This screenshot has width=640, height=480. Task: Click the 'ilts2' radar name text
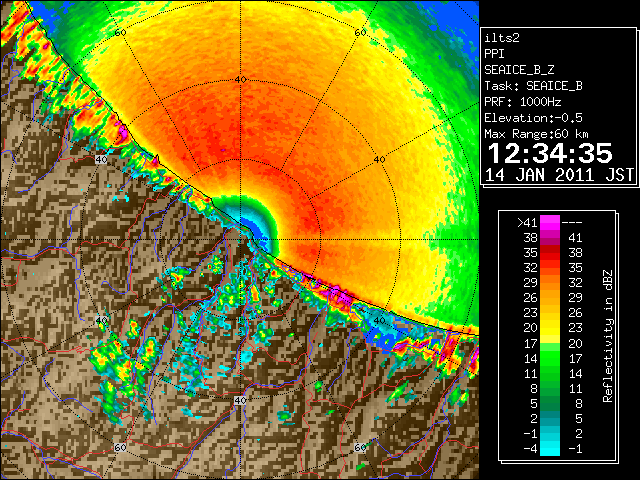[x=502, y=38]
